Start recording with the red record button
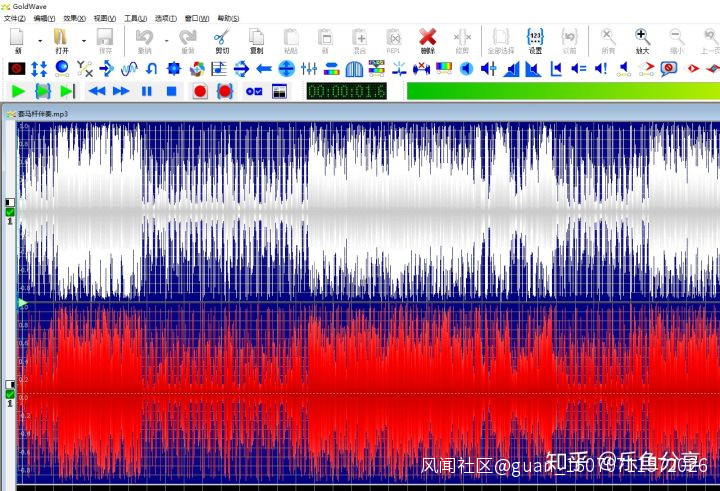720x491 pixels. (x=200, y=91)
